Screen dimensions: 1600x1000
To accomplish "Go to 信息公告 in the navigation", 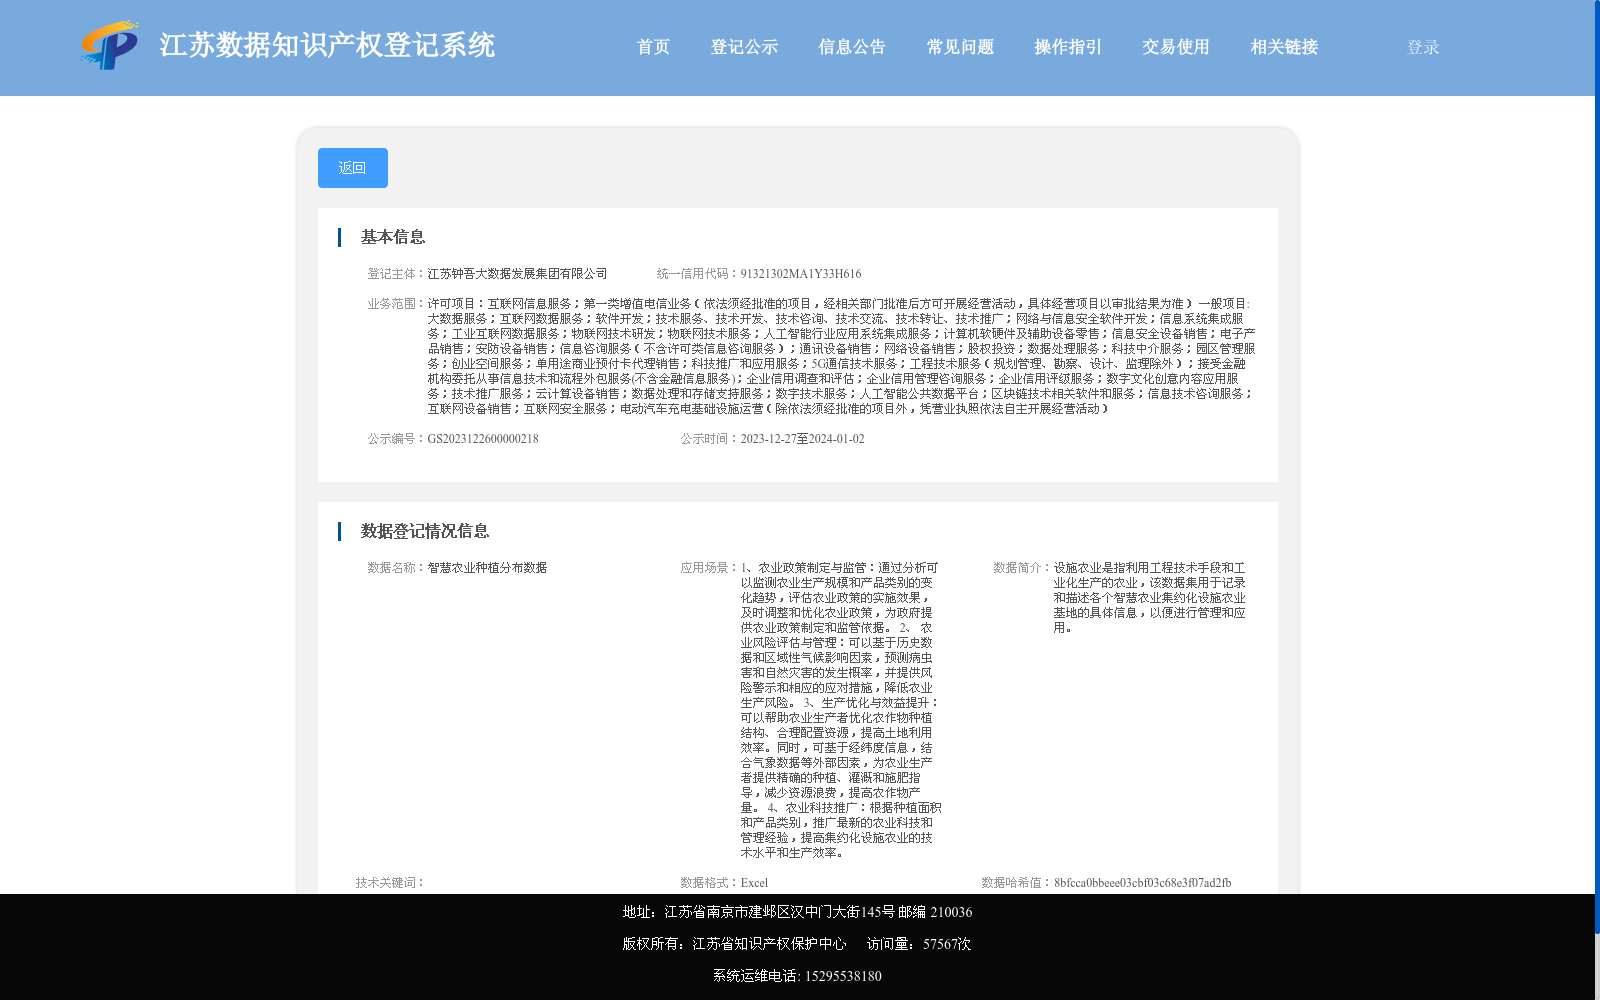I will (x=852, y=47).
